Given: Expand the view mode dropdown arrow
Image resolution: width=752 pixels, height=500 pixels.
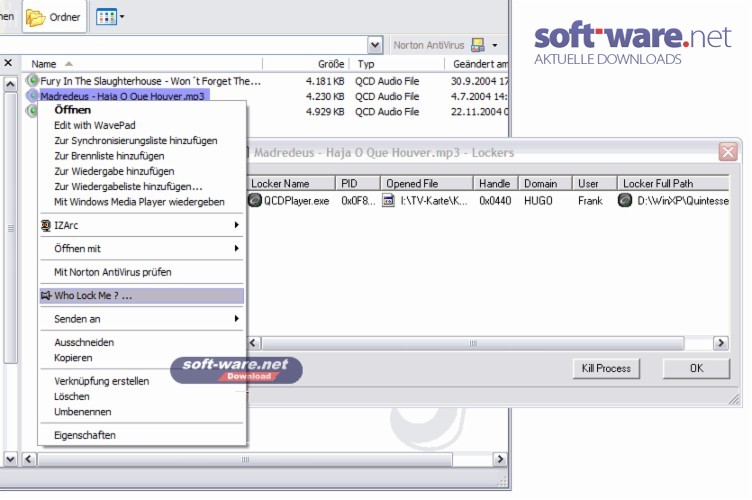Looking at the screenshot, I should [122, 17].
